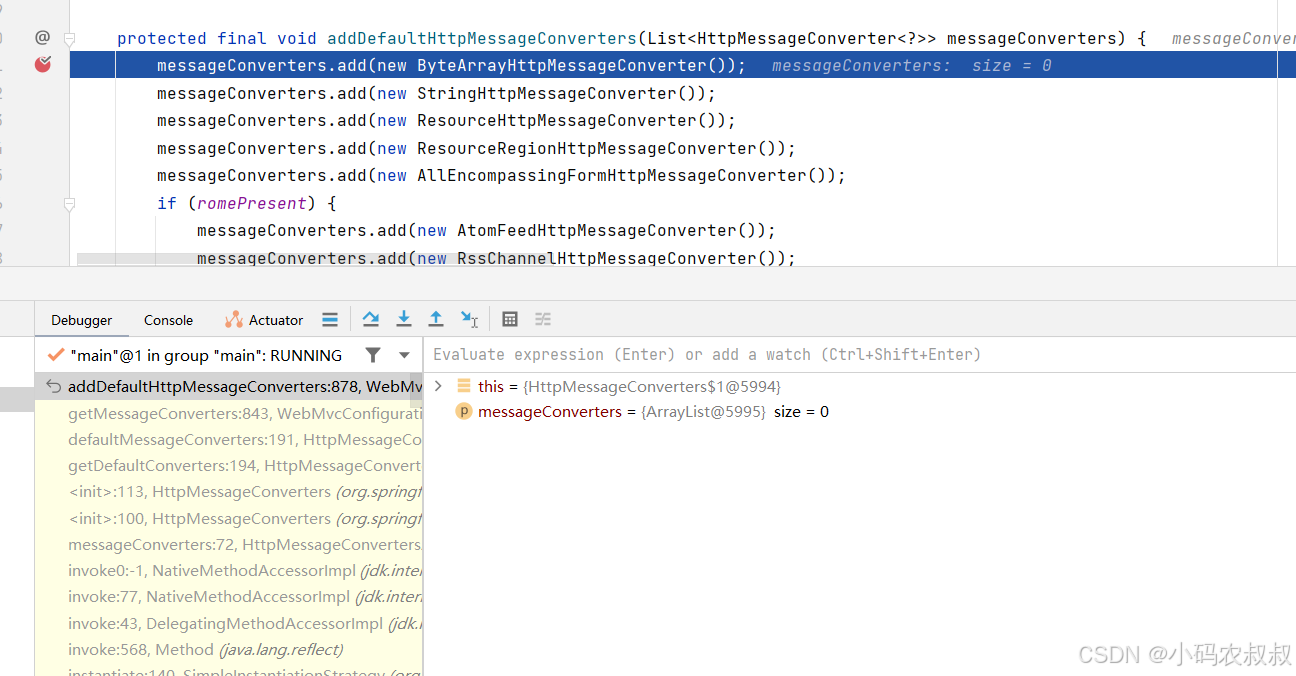Switch to the Console tab
Image resolution: width=1296 pixels, height=676 pixels.
168,320
